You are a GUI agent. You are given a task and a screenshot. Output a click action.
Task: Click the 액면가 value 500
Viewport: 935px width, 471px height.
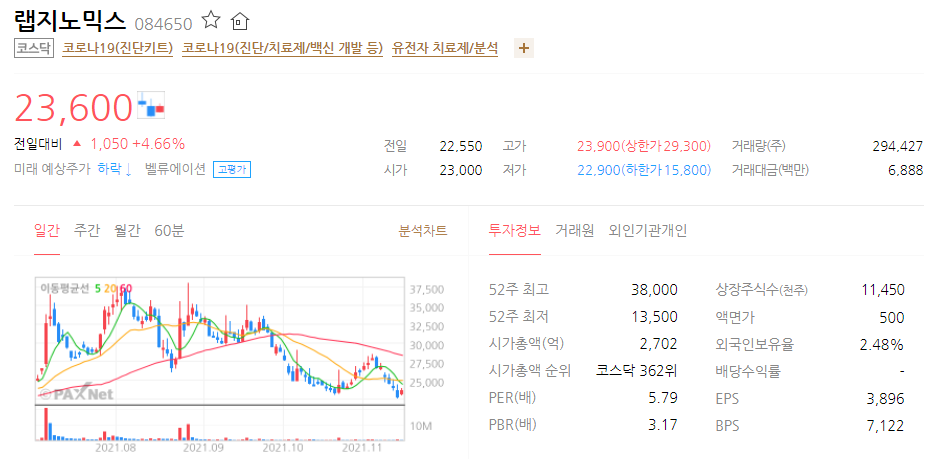892,318
